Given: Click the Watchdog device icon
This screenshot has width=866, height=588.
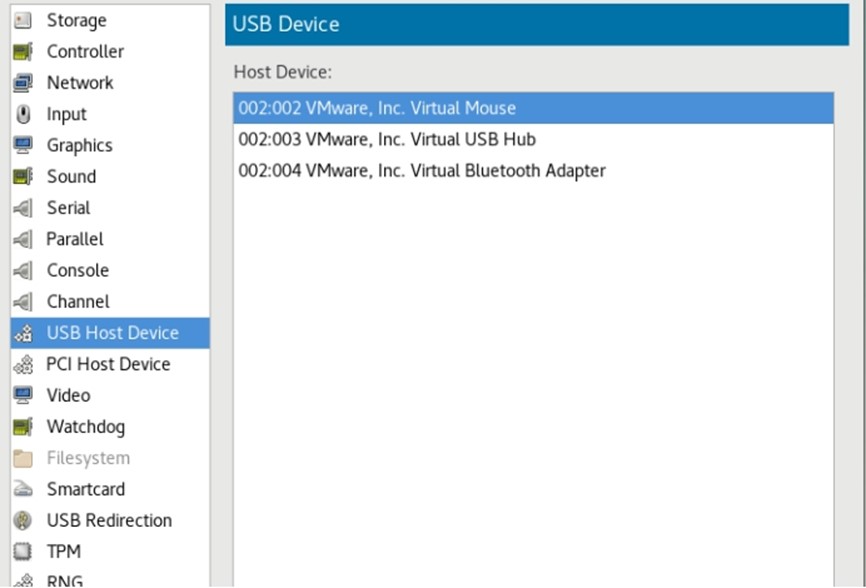Looking at the screenshot, I should pyautogui.click(x=23, y=427).
